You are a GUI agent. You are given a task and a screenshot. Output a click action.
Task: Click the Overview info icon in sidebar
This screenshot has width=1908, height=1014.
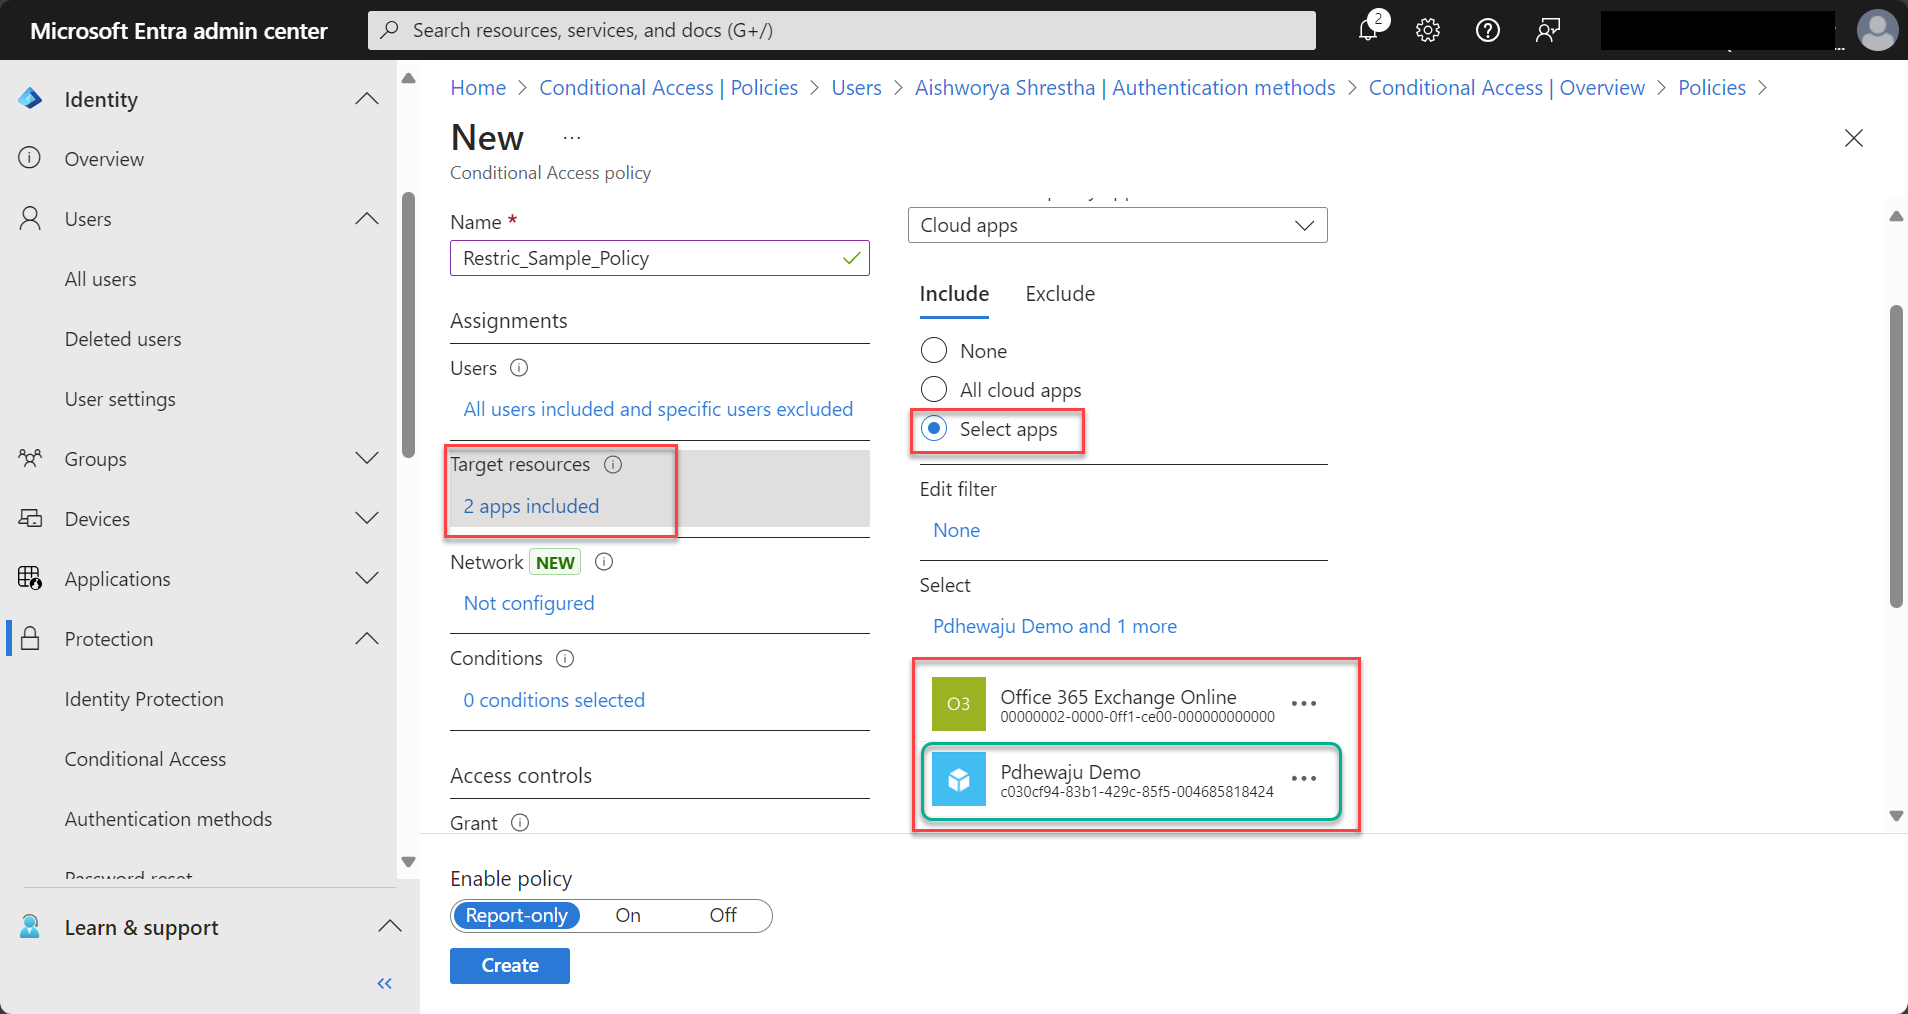tap(30, 158)
